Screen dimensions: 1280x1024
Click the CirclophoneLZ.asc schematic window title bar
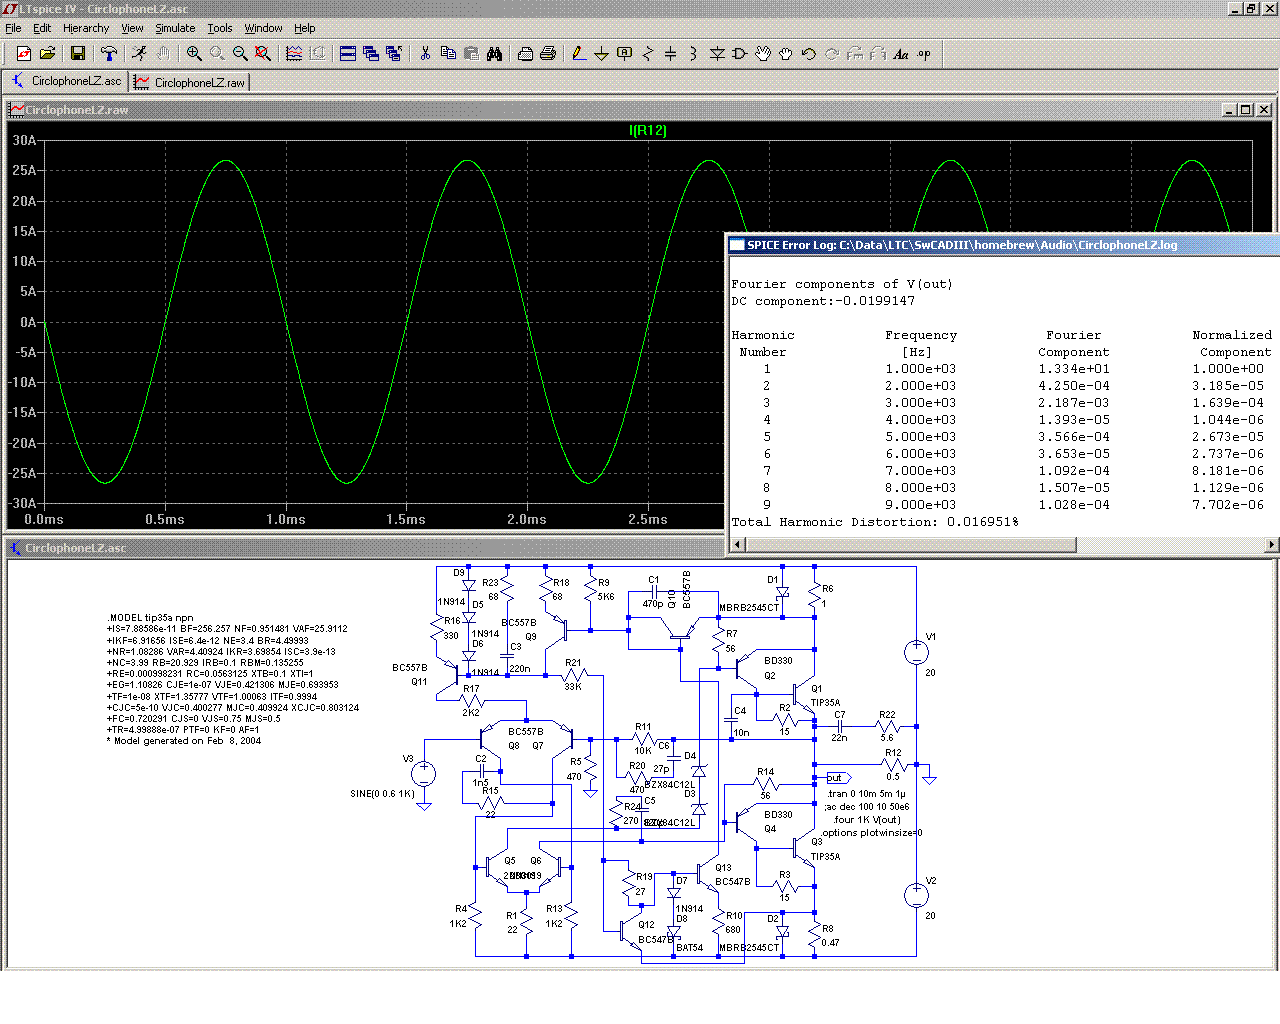tap(365, 548)
